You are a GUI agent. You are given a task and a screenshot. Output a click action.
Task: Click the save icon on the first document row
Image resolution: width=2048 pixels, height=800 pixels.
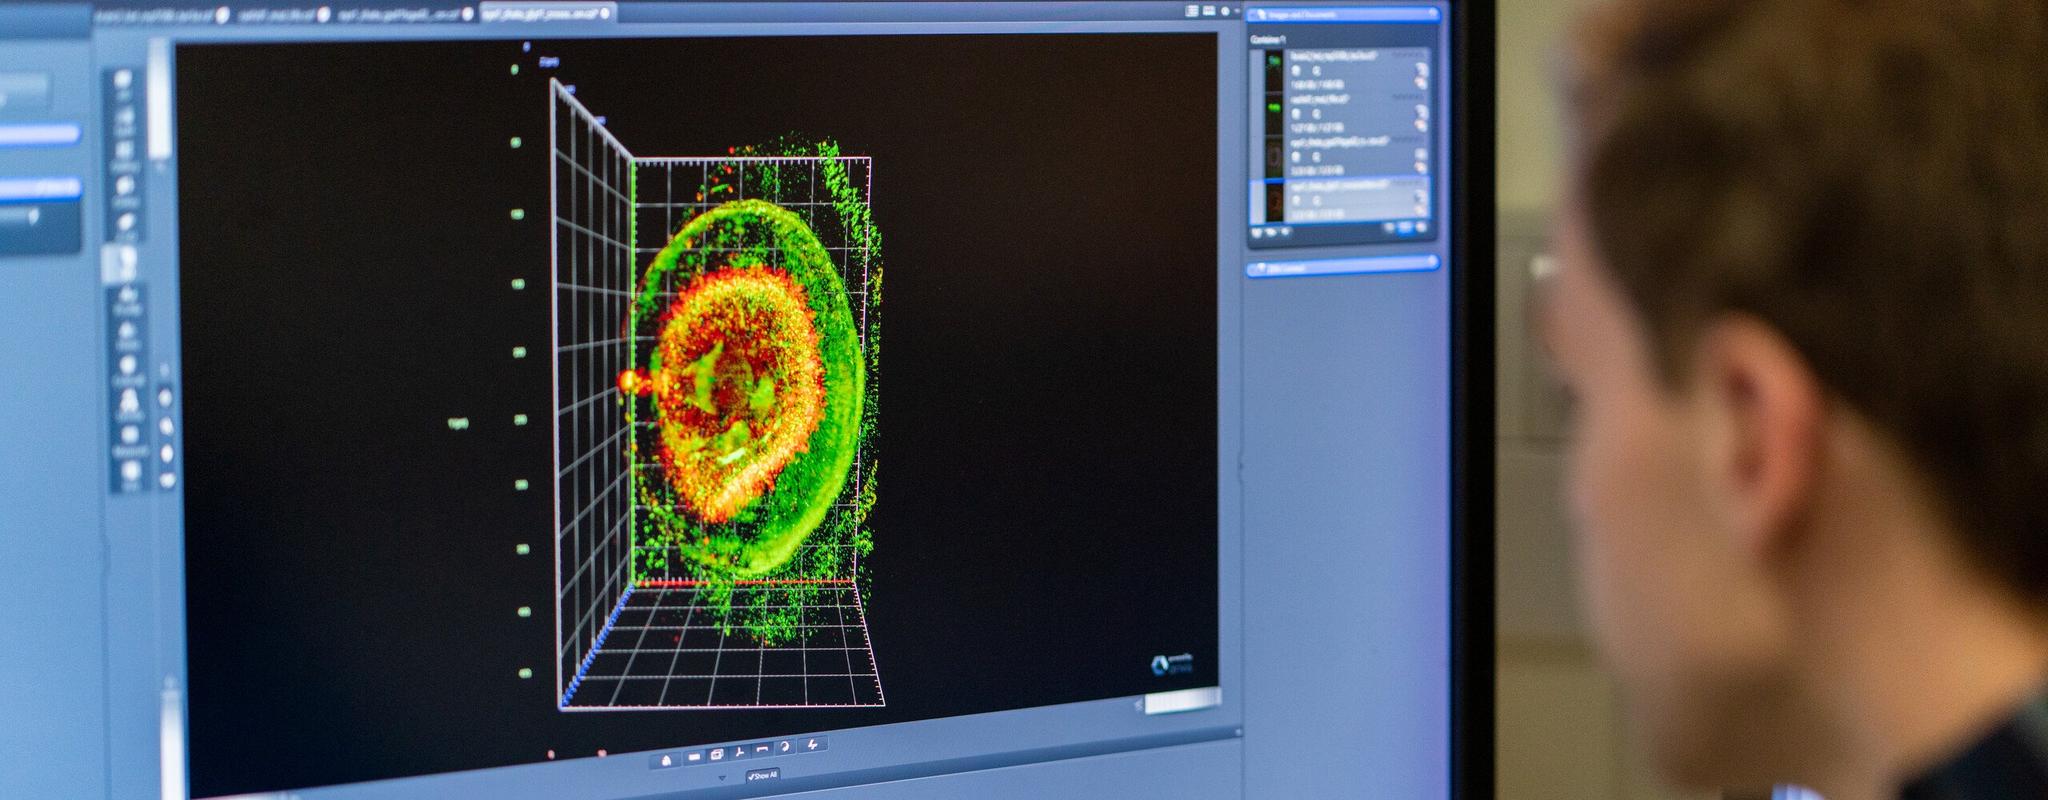[1421, 83]
